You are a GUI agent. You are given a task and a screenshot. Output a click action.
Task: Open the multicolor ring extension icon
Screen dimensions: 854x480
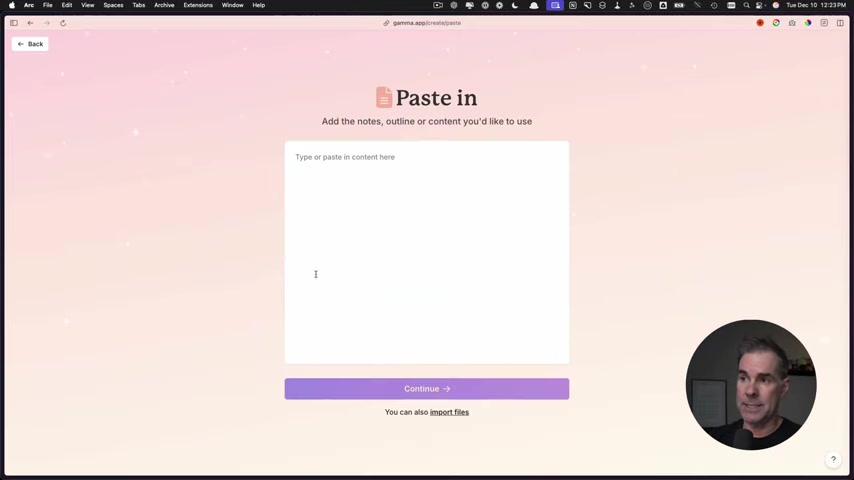click(x=776, y=23)
